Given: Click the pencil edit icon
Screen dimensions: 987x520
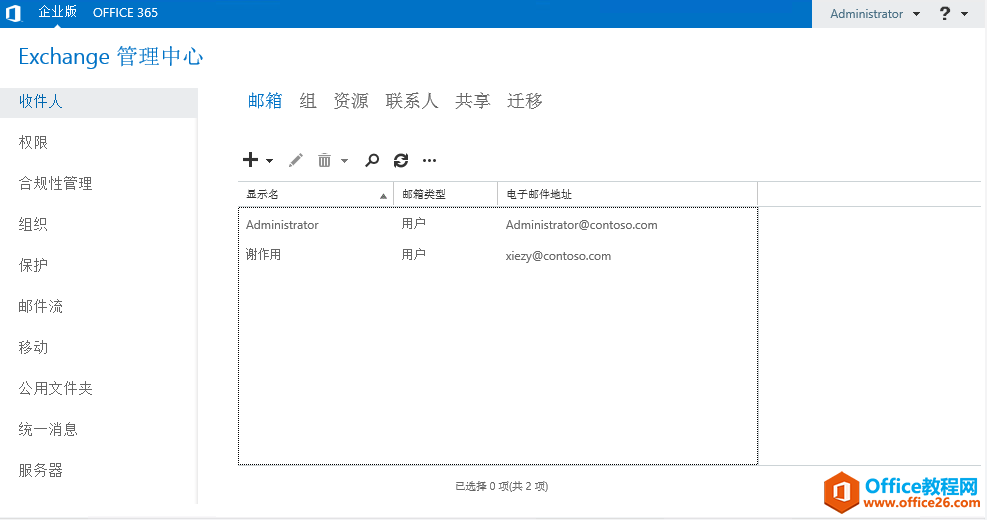Looking at the screenshot, I should click(296, 161).
